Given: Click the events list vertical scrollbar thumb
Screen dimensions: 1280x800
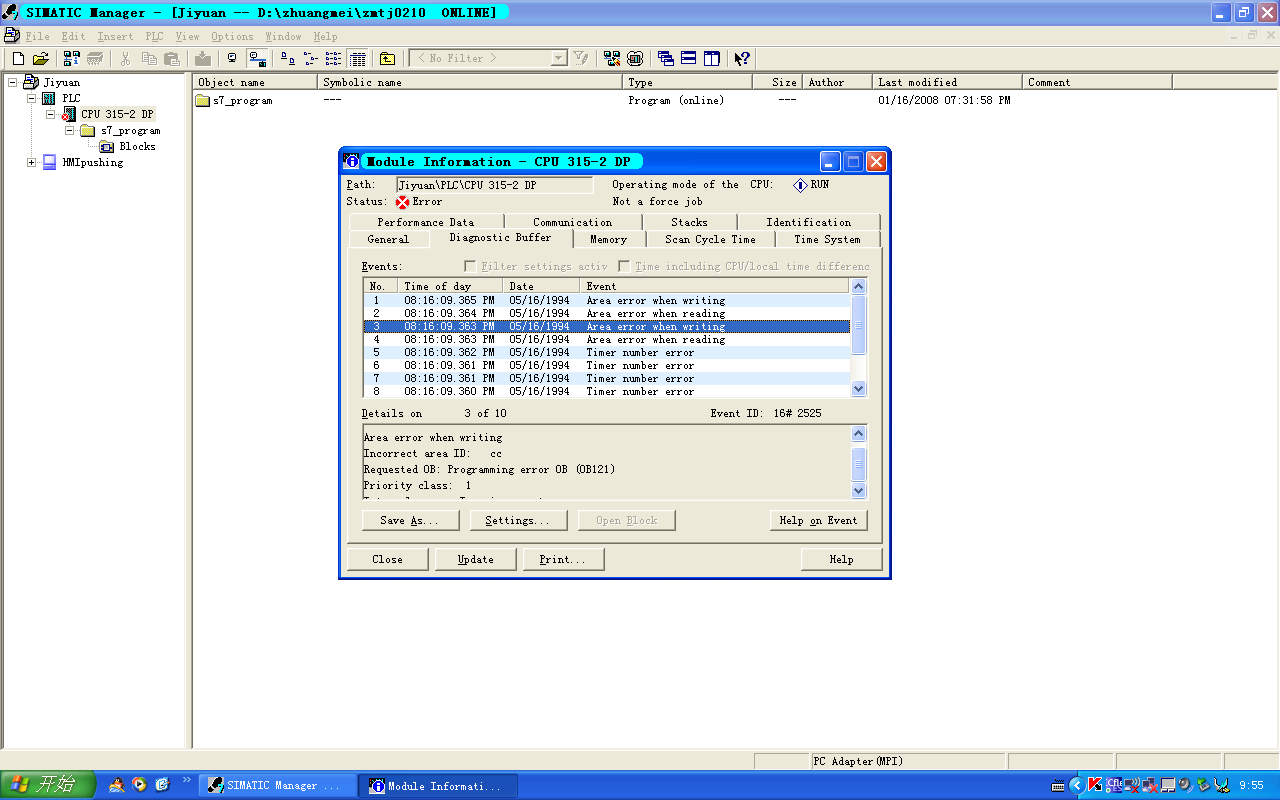Looking at the screenshot, I should pos(858,323).
